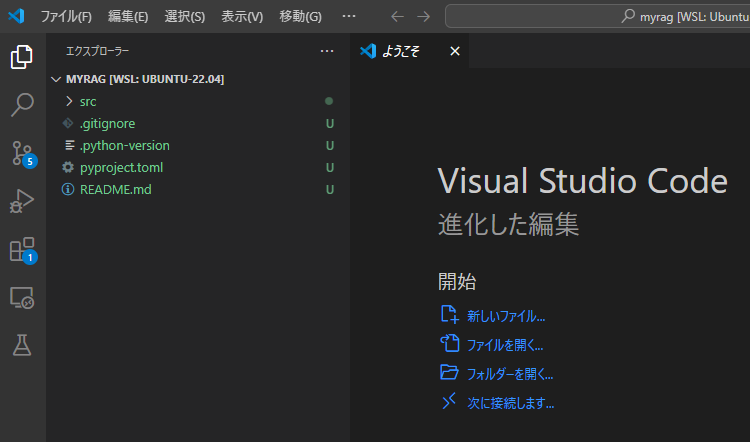Click the open folder icon under 開始
750x442 pixels.
coord(449,372)
